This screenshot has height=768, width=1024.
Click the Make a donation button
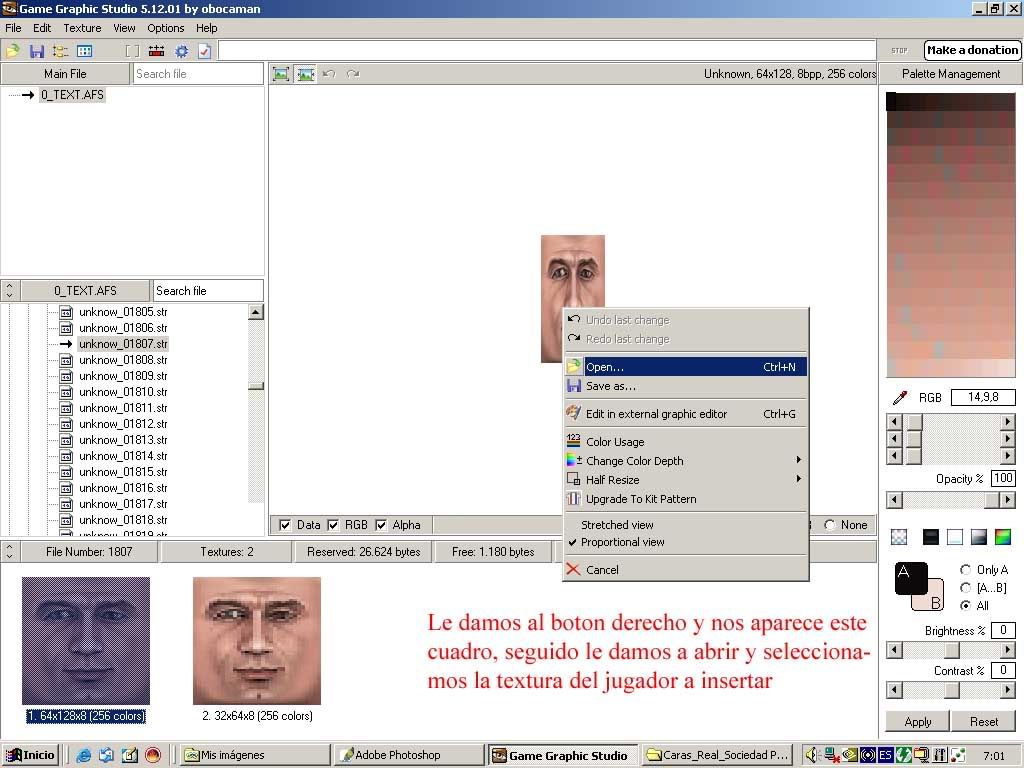tap(972, 50)
